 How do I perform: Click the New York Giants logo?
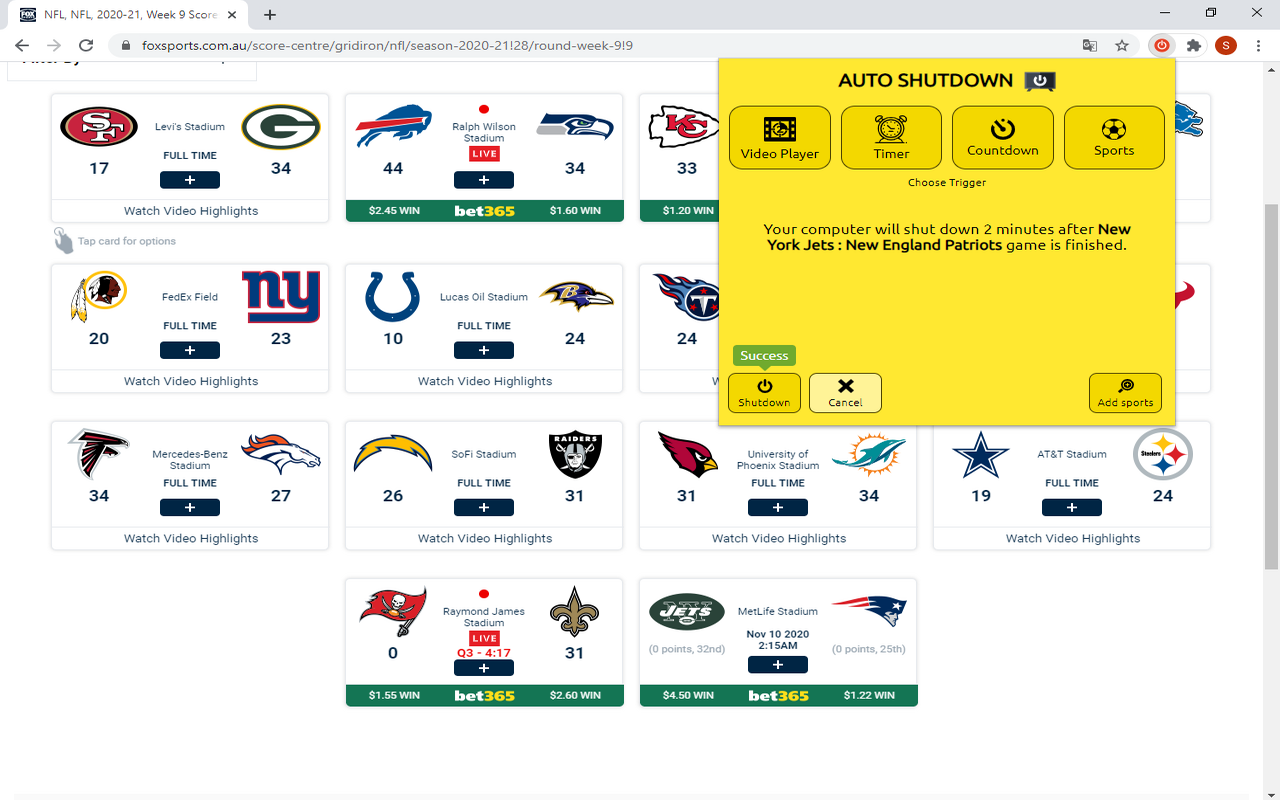pyautogui.click(x=281, y=297)
